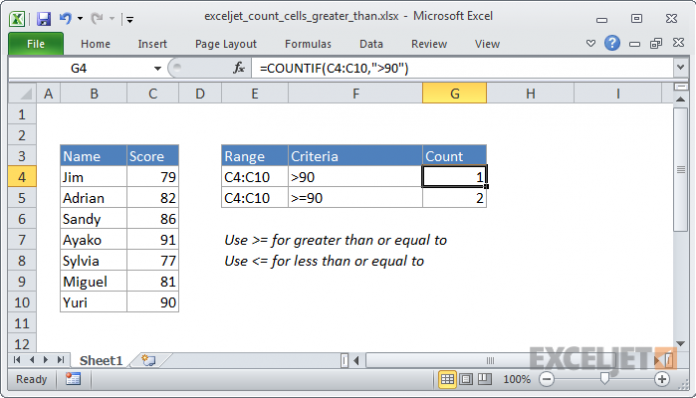Switch to Page Break Preview view
Screen dimensions: 696x398
pyautogui.click(x=485, y=379)
